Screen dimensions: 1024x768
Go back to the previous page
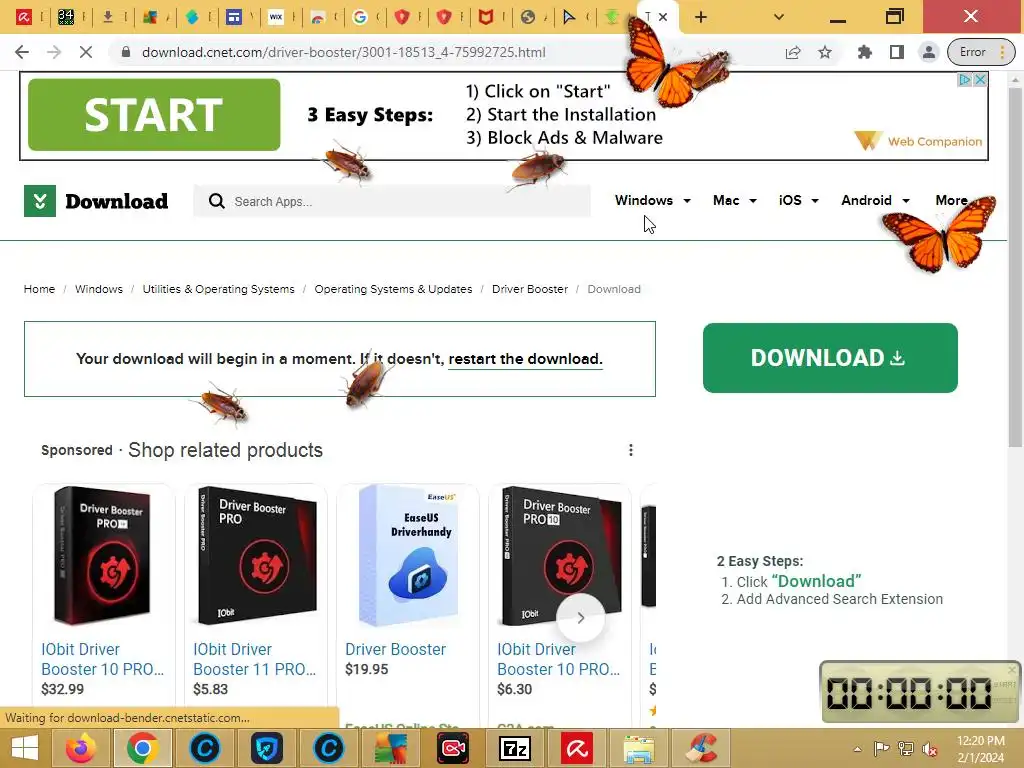(x=22, y=52)
